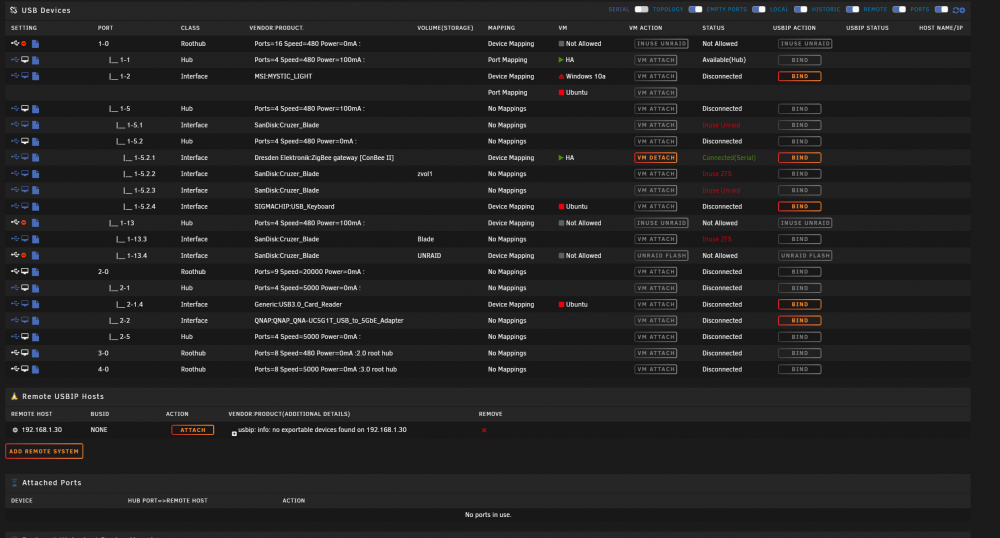Open the file icon for the SIGMACHIP USB_Keyboard row
The image size is (1000, 538).
coord(36,207)
